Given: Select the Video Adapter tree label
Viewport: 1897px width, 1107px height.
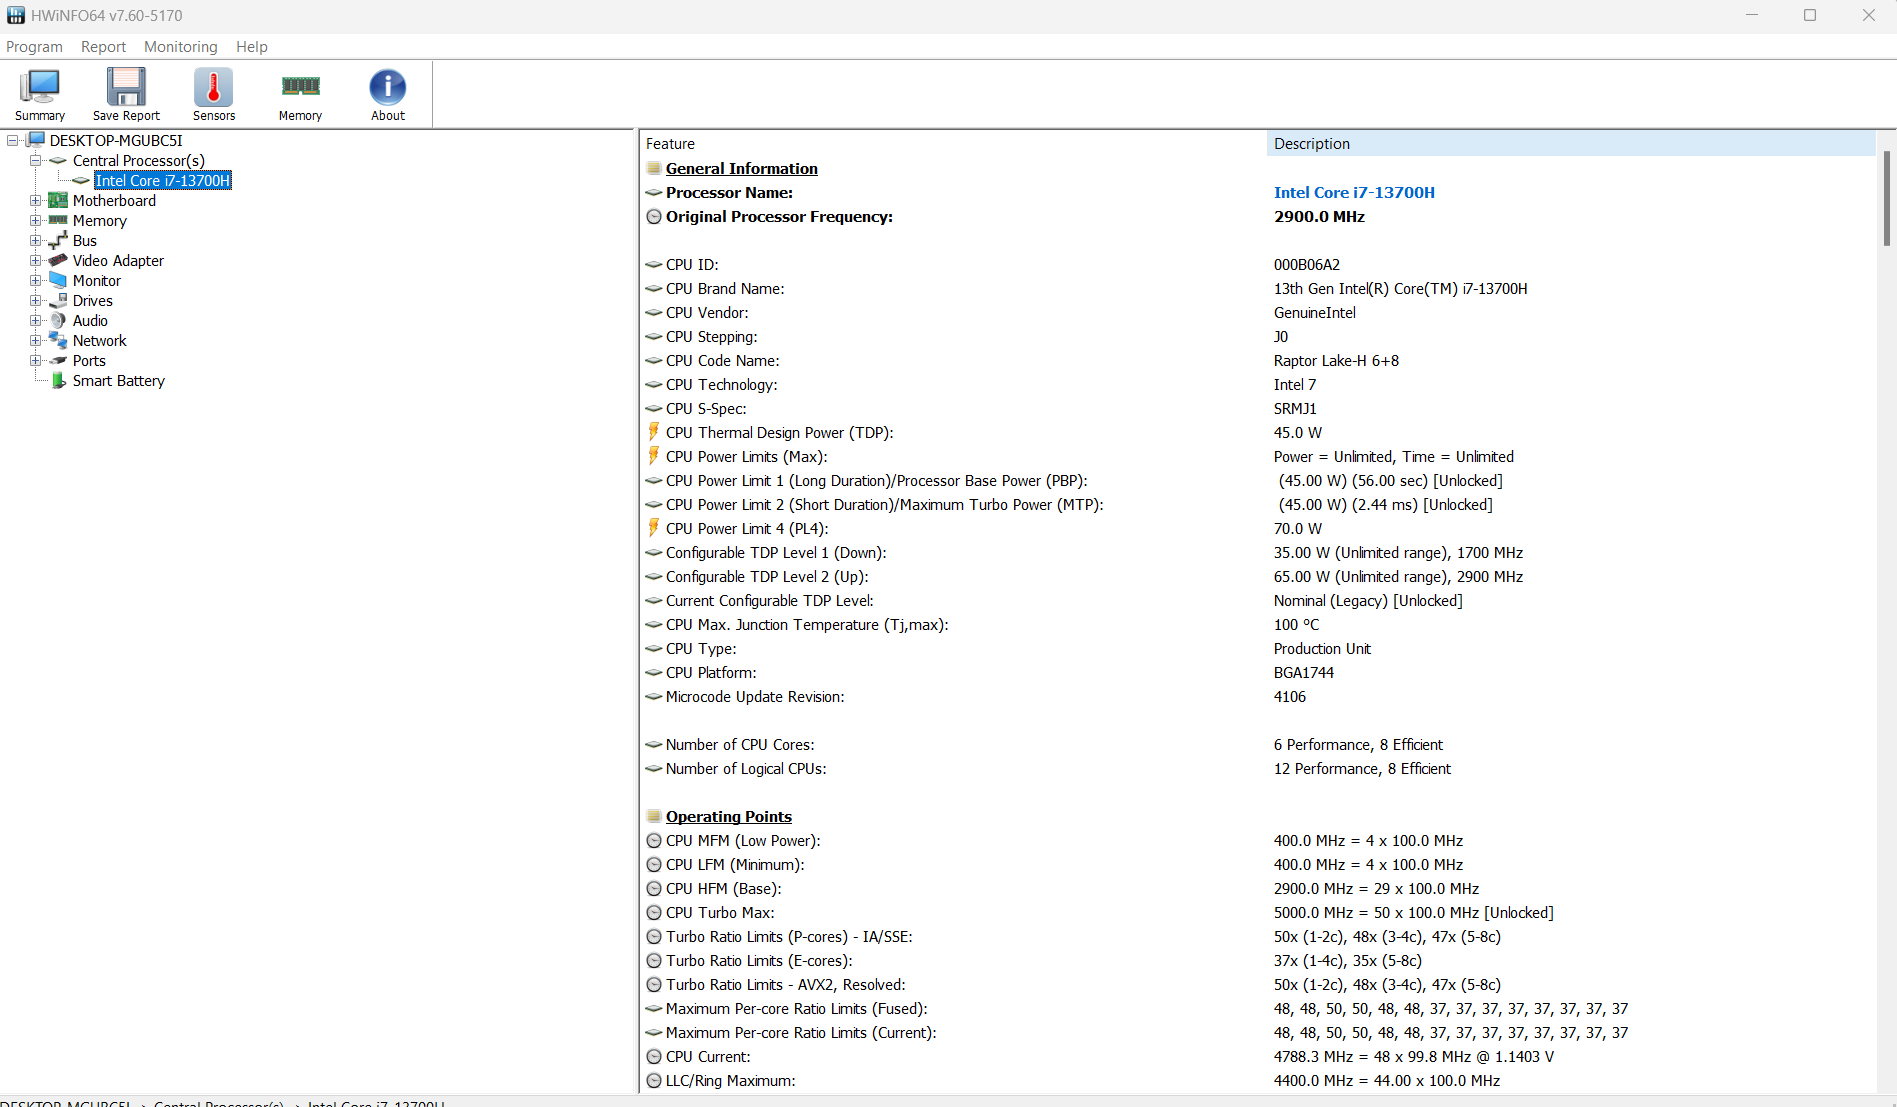Looking at the screenshot, I should pos(118,260).
